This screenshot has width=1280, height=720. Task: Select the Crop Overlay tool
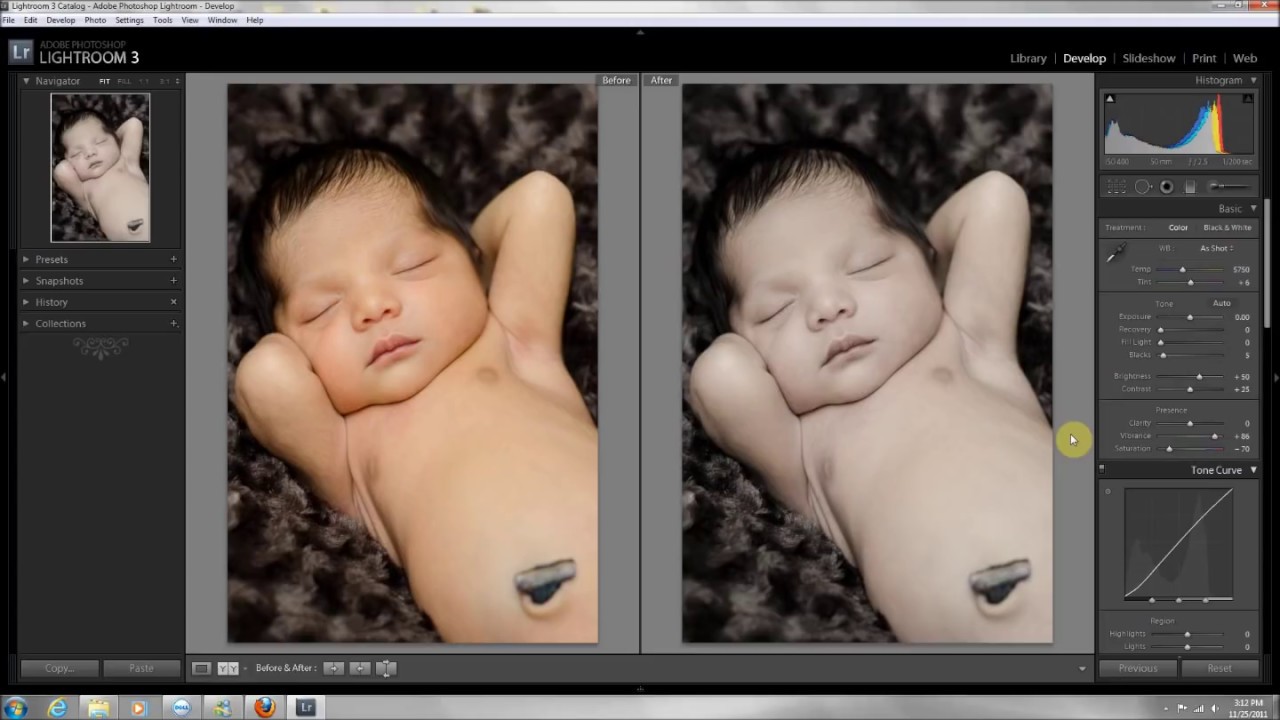point(1117,187)
